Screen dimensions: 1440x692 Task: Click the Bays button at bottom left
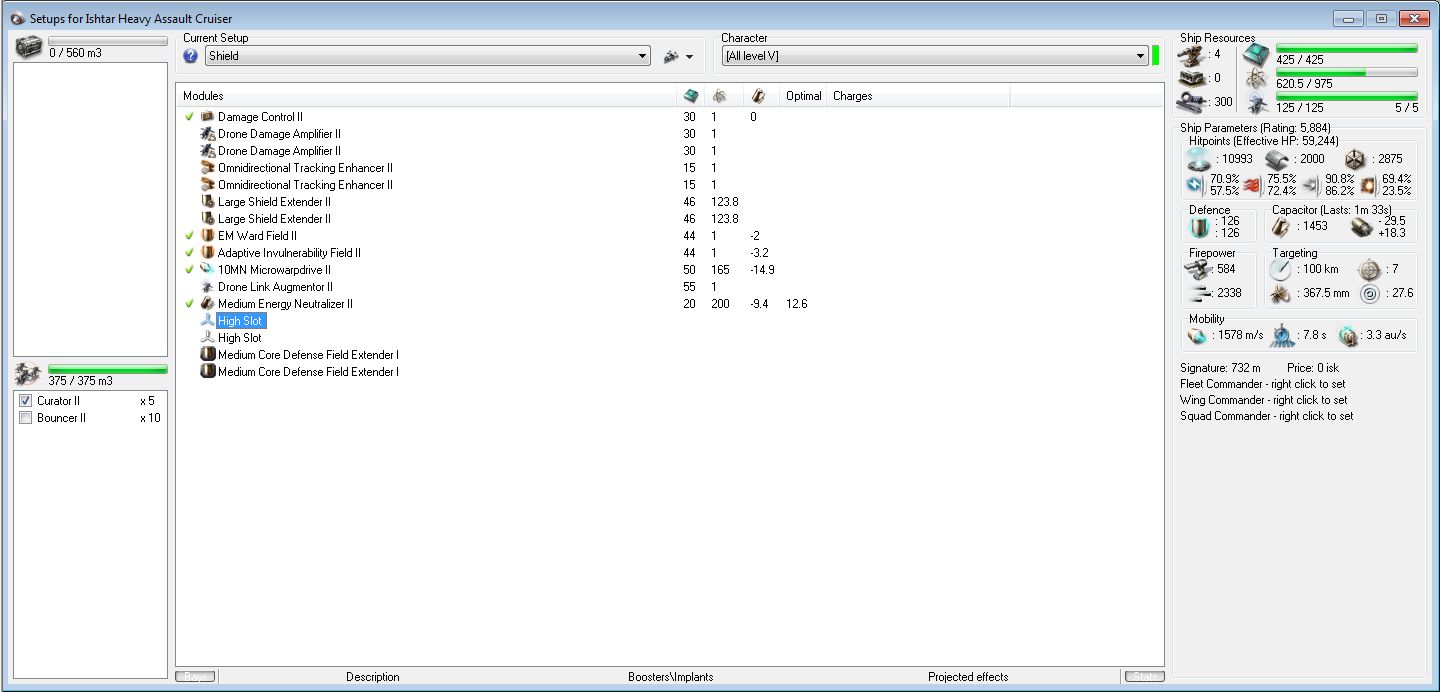point(195,677)
